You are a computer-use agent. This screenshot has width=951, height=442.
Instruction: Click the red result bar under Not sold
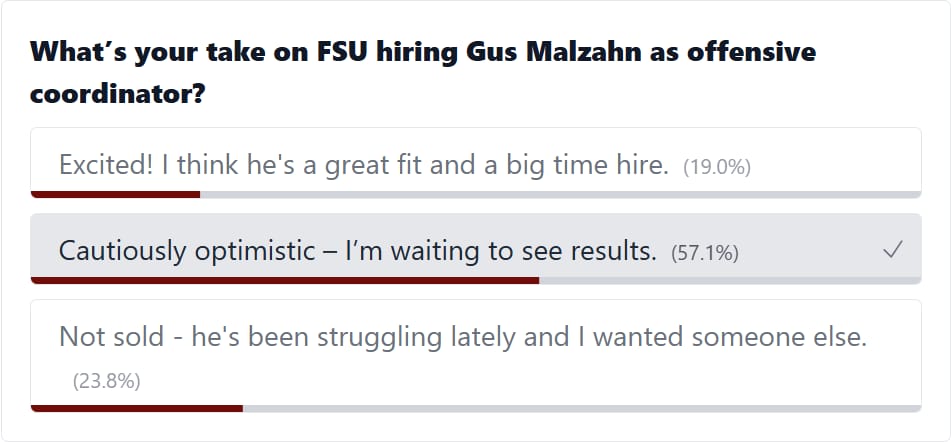click(x=136, y=408)
